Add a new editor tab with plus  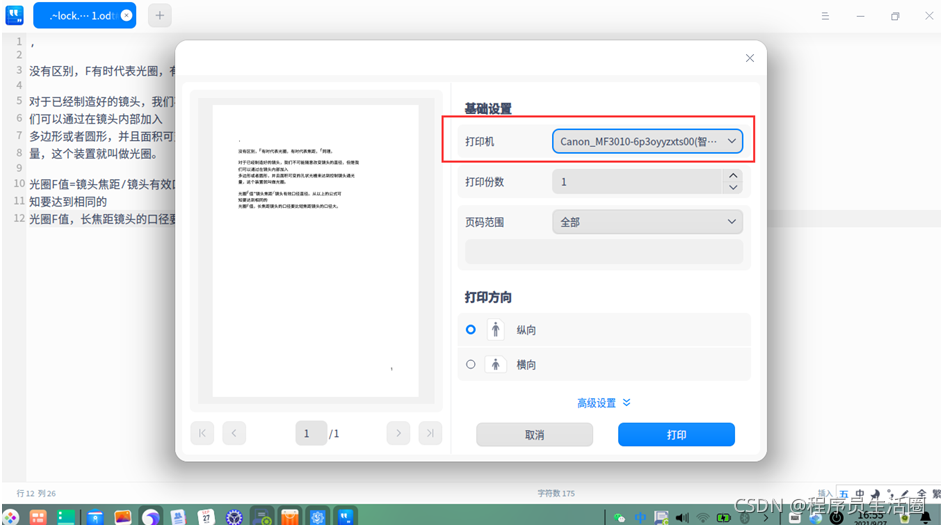[160, 16]
